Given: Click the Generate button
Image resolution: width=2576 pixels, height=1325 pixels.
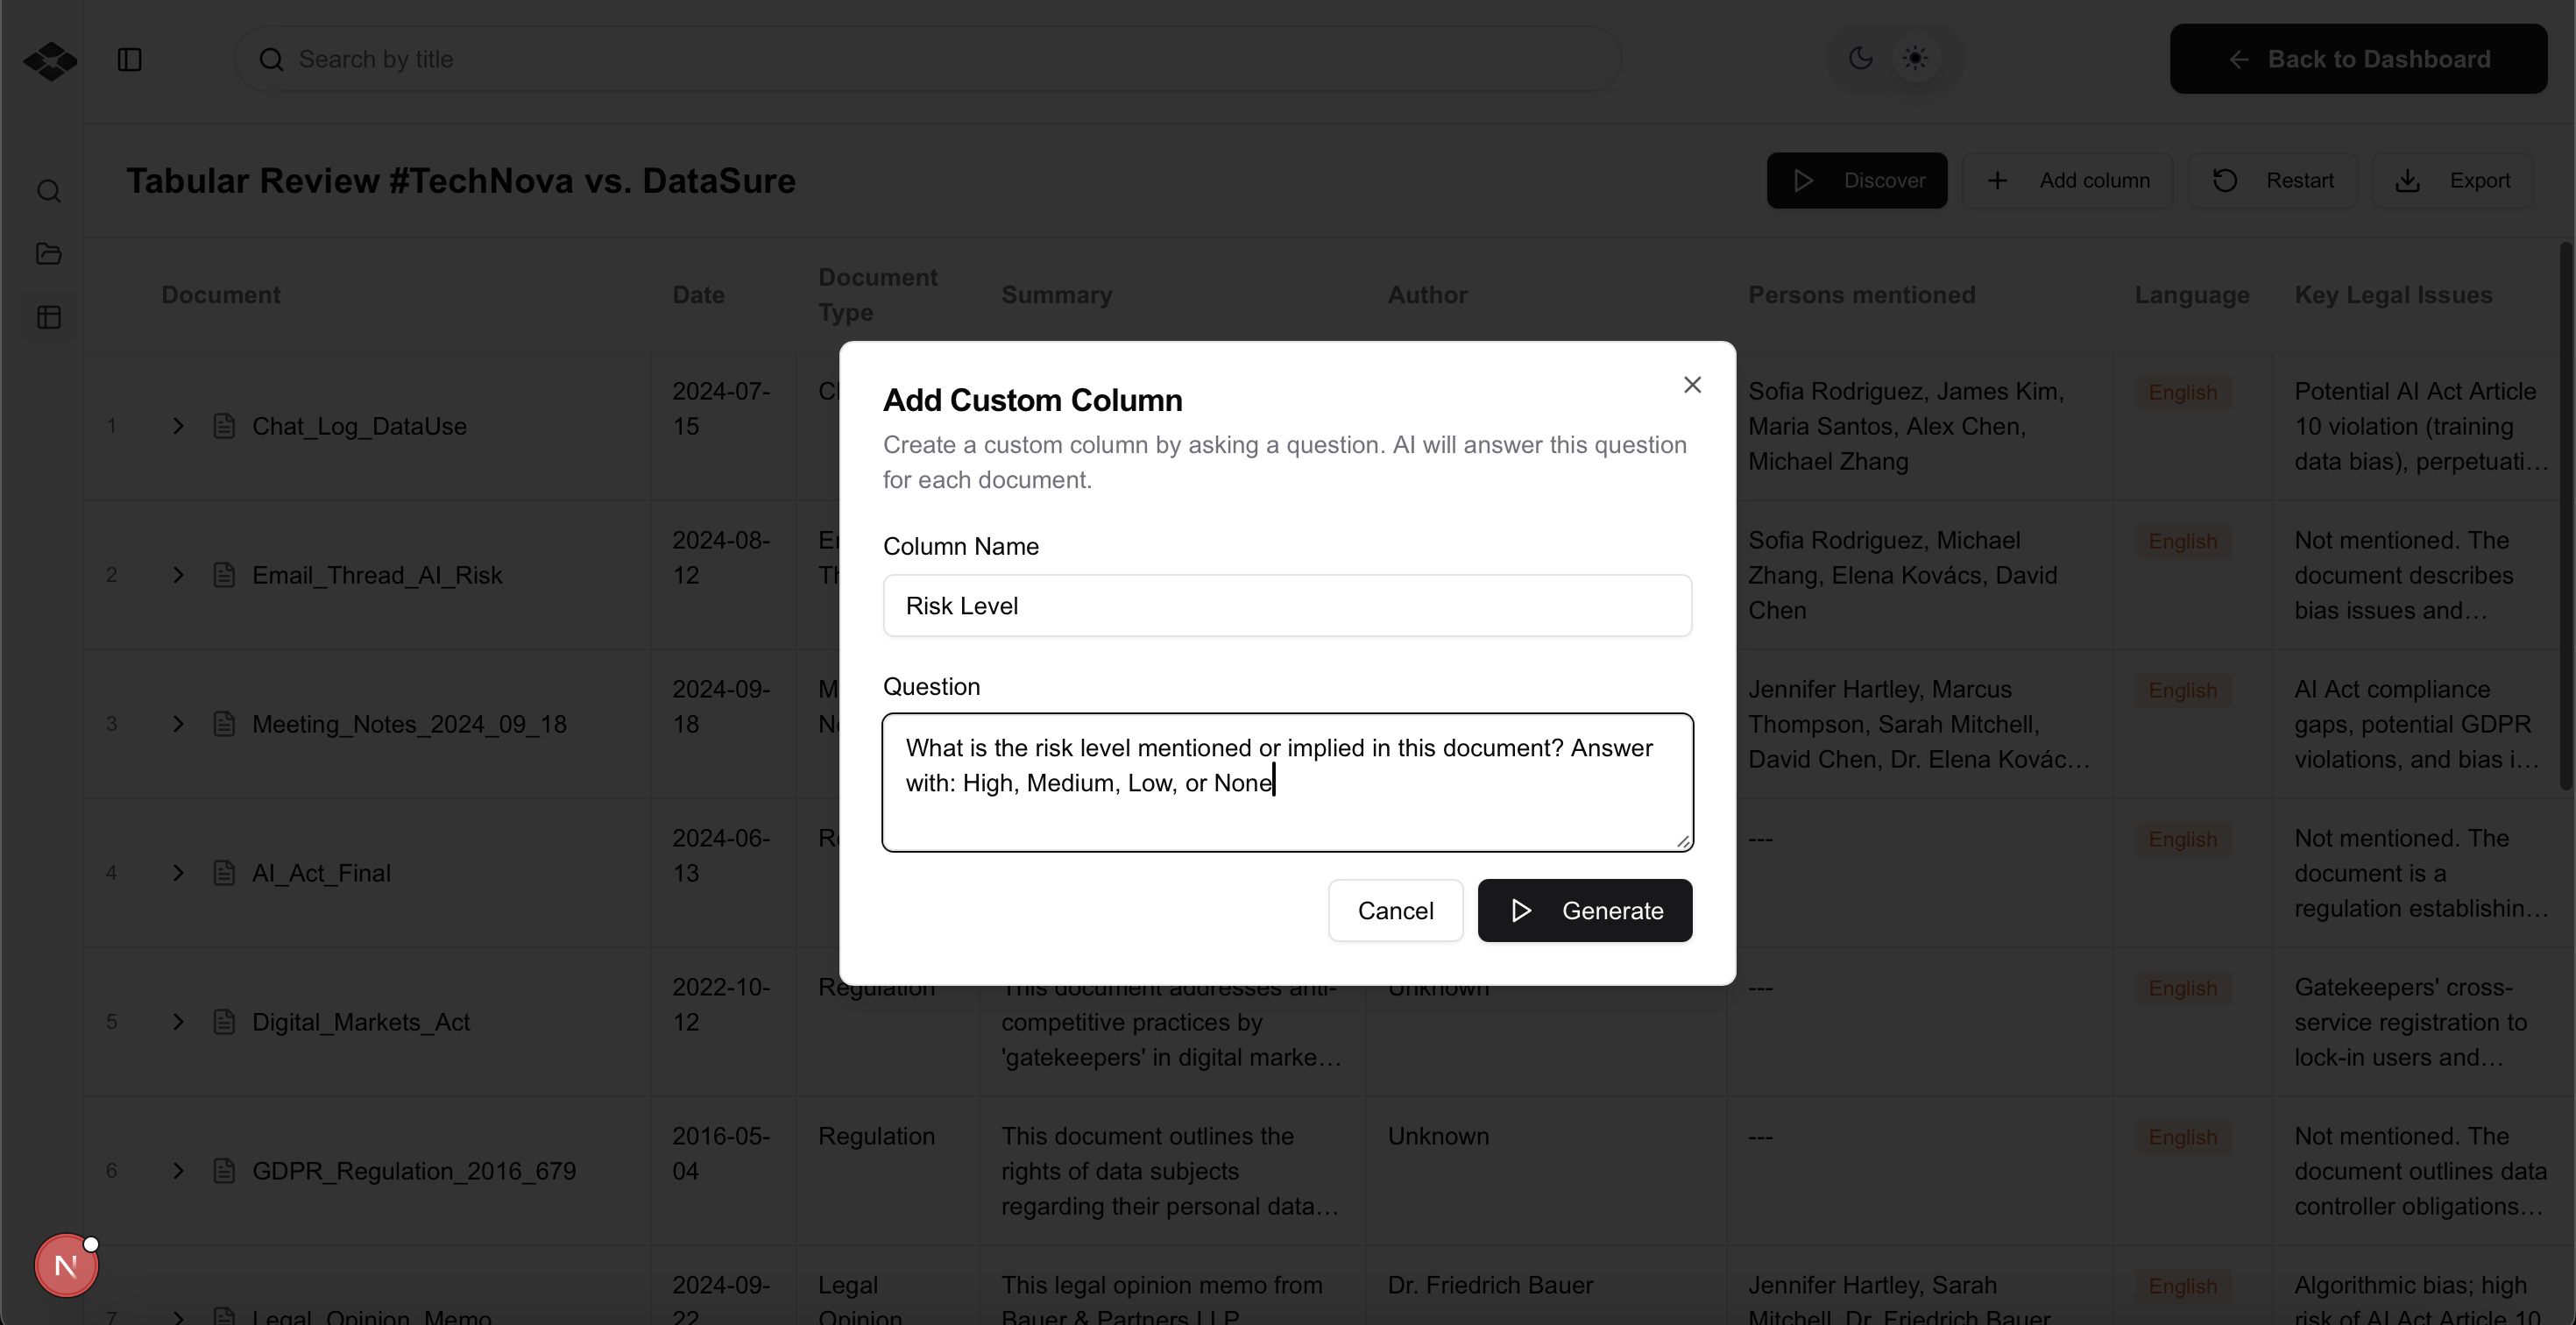Looking at the screenshot, I should (x=1584, y=910).
